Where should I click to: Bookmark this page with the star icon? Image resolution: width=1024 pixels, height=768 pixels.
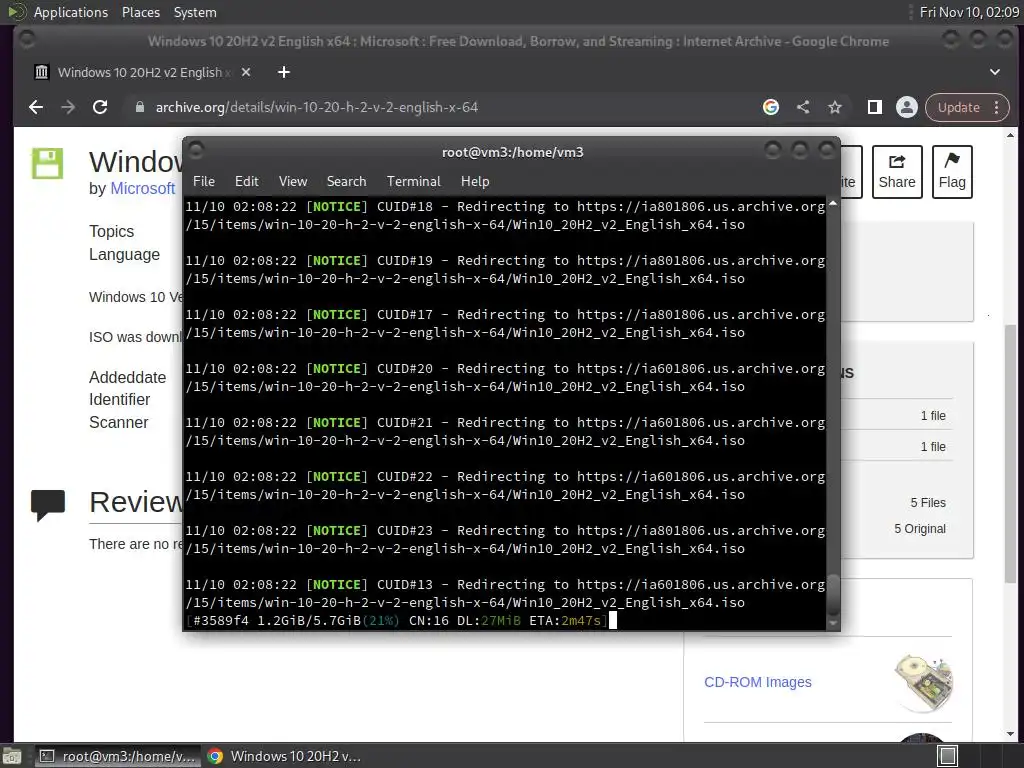pyautogui.click(x=835, y=107)
